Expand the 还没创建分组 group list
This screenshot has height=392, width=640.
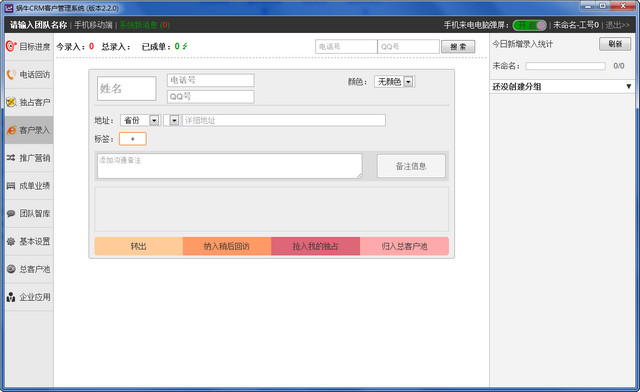[562, 86]
